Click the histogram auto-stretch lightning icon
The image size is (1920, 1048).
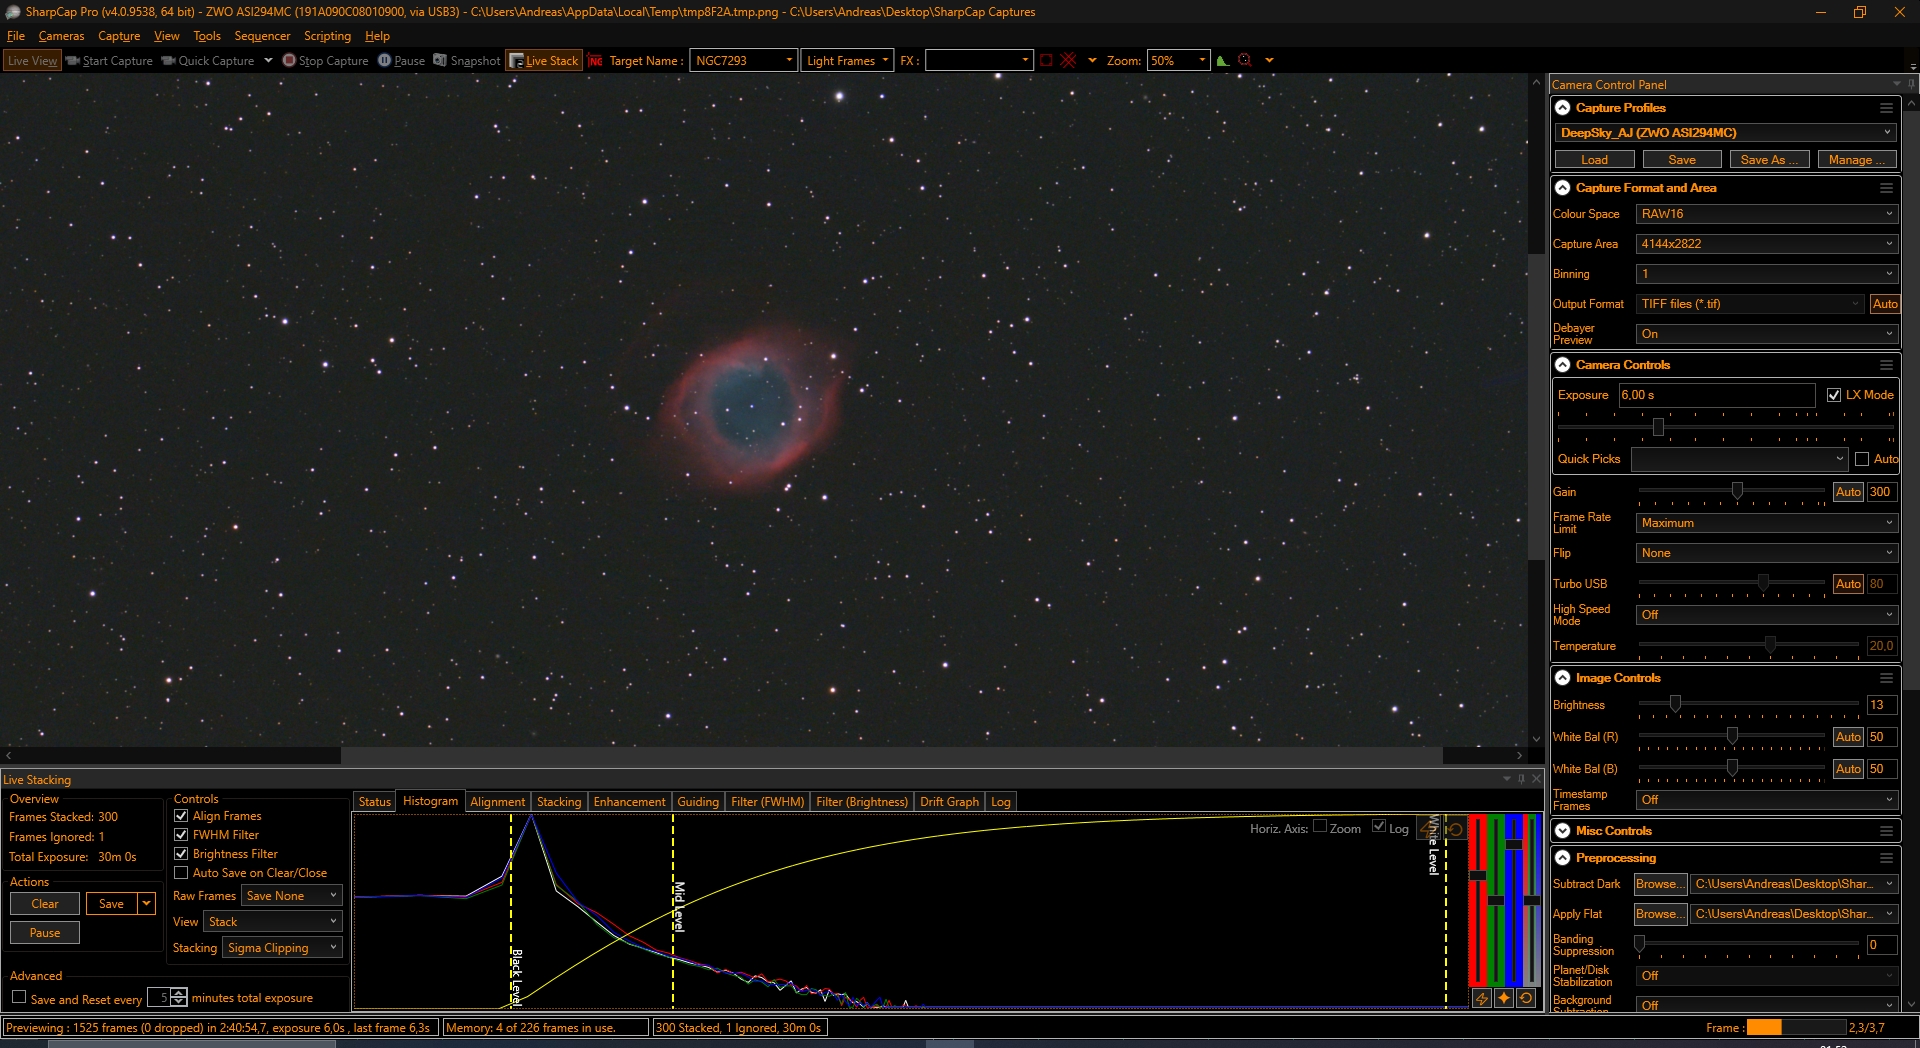(x=1428, y=829)
